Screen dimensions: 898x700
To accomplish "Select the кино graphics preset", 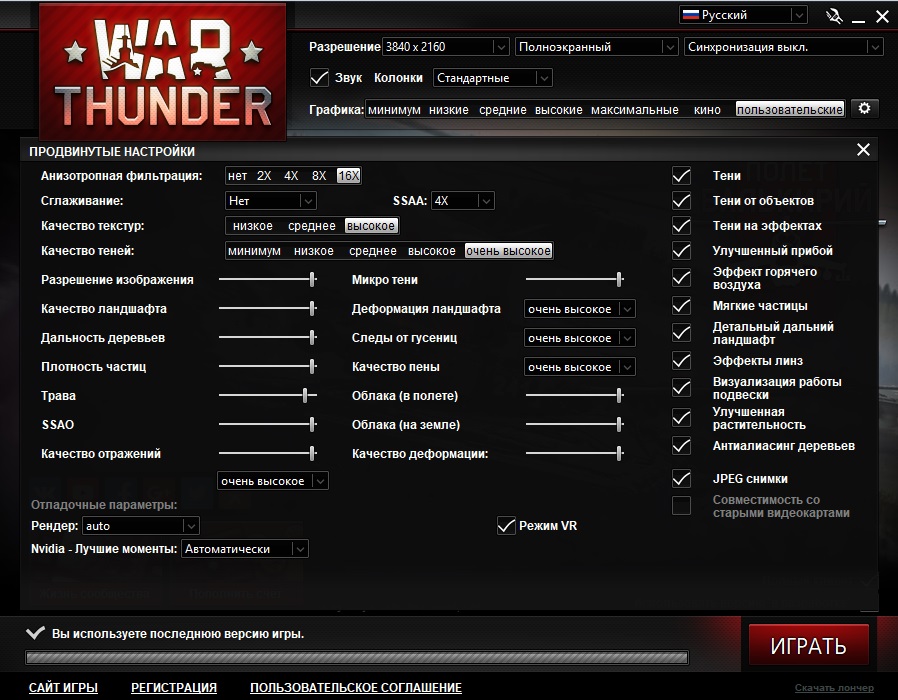I will tap(707, 109).
